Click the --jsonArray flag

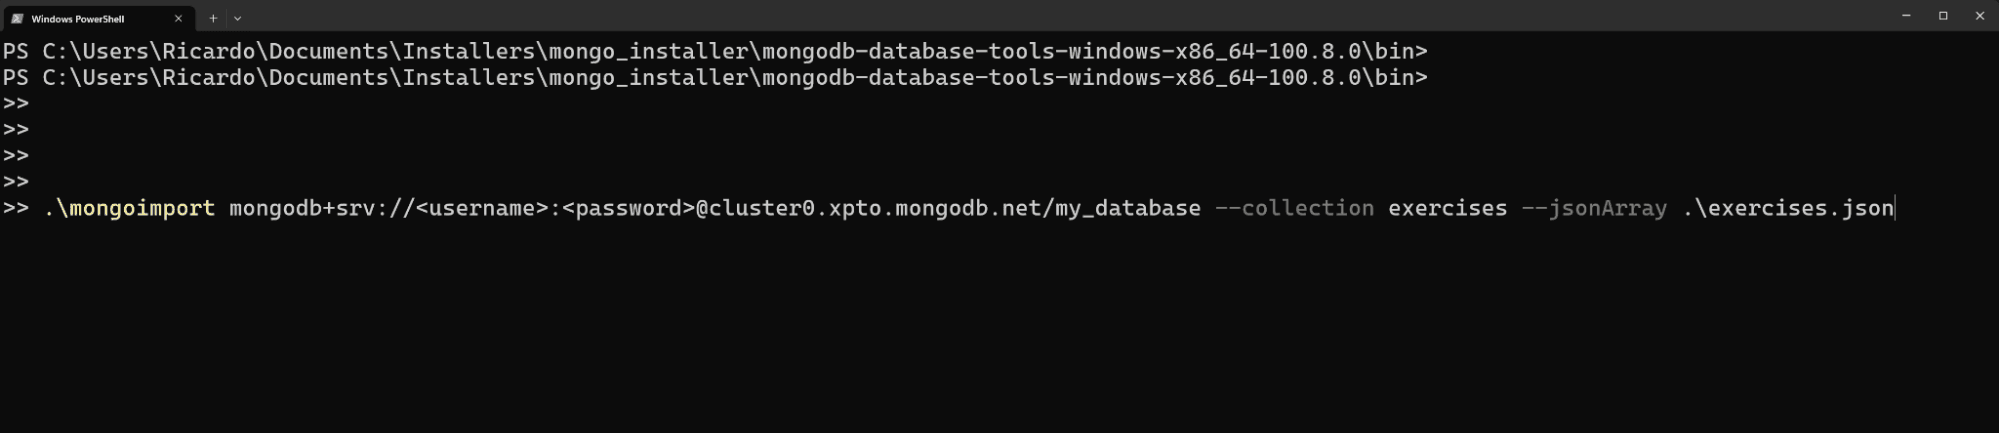point(1593,208)
